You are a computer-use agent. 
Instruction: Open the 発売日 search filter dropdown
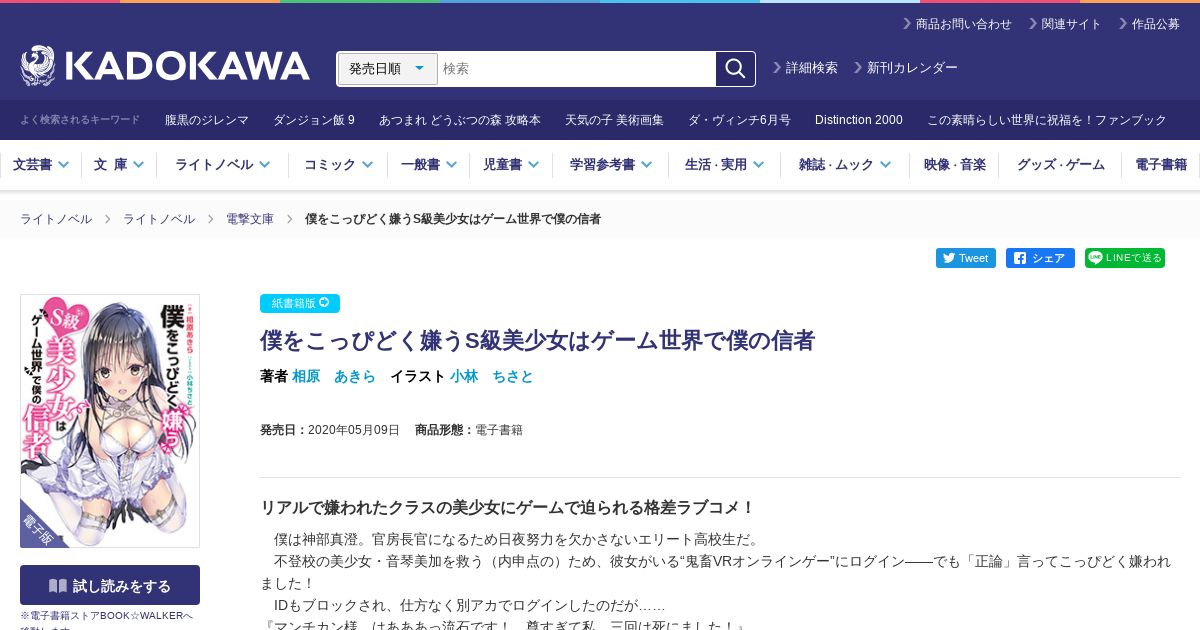click(x=388, y=69)
